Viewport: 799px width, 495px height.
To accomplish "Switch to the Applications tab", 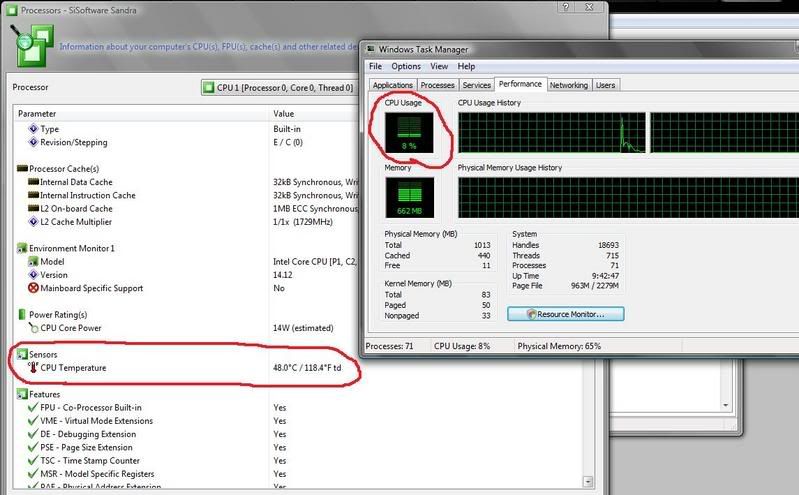I will (392, 85).
